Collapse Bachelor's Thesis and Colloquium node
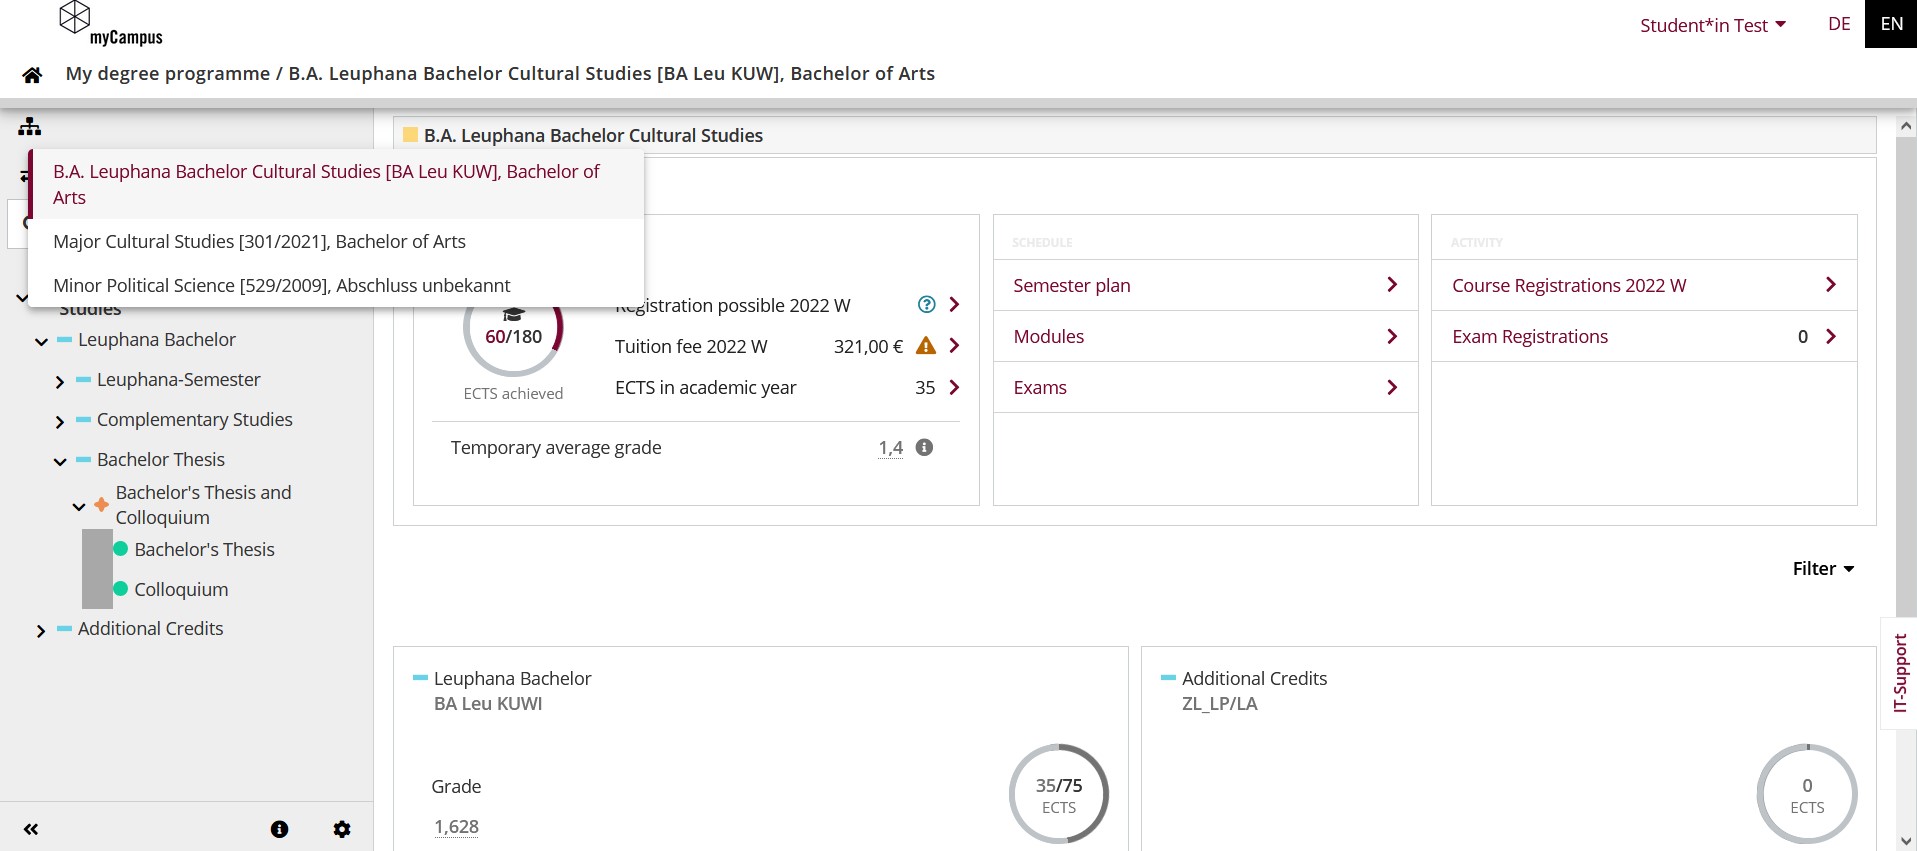 click(79, 507)
